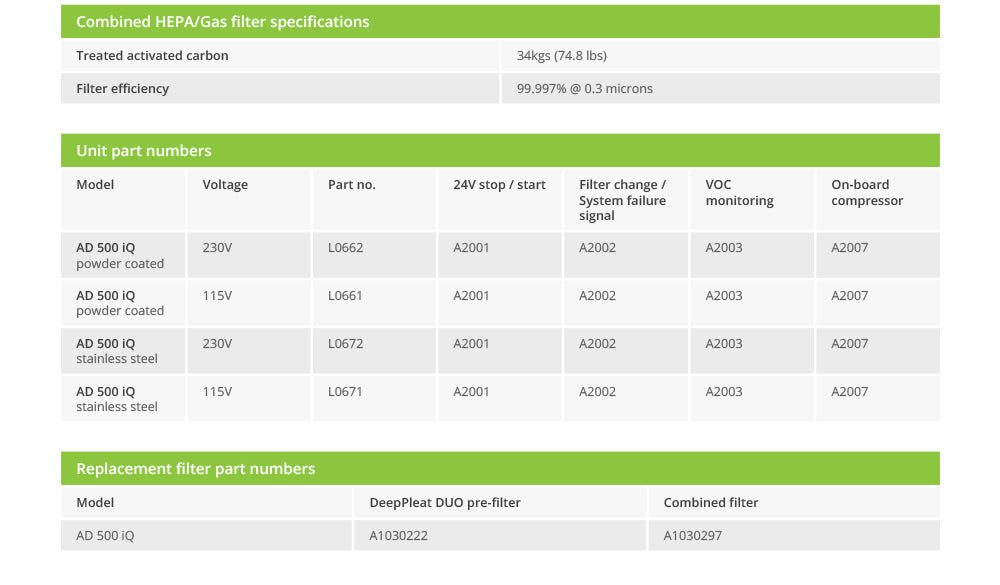Select the 24V stop / start column header
The width and height of the screenshot is (1000, 585).
point(499,185)
